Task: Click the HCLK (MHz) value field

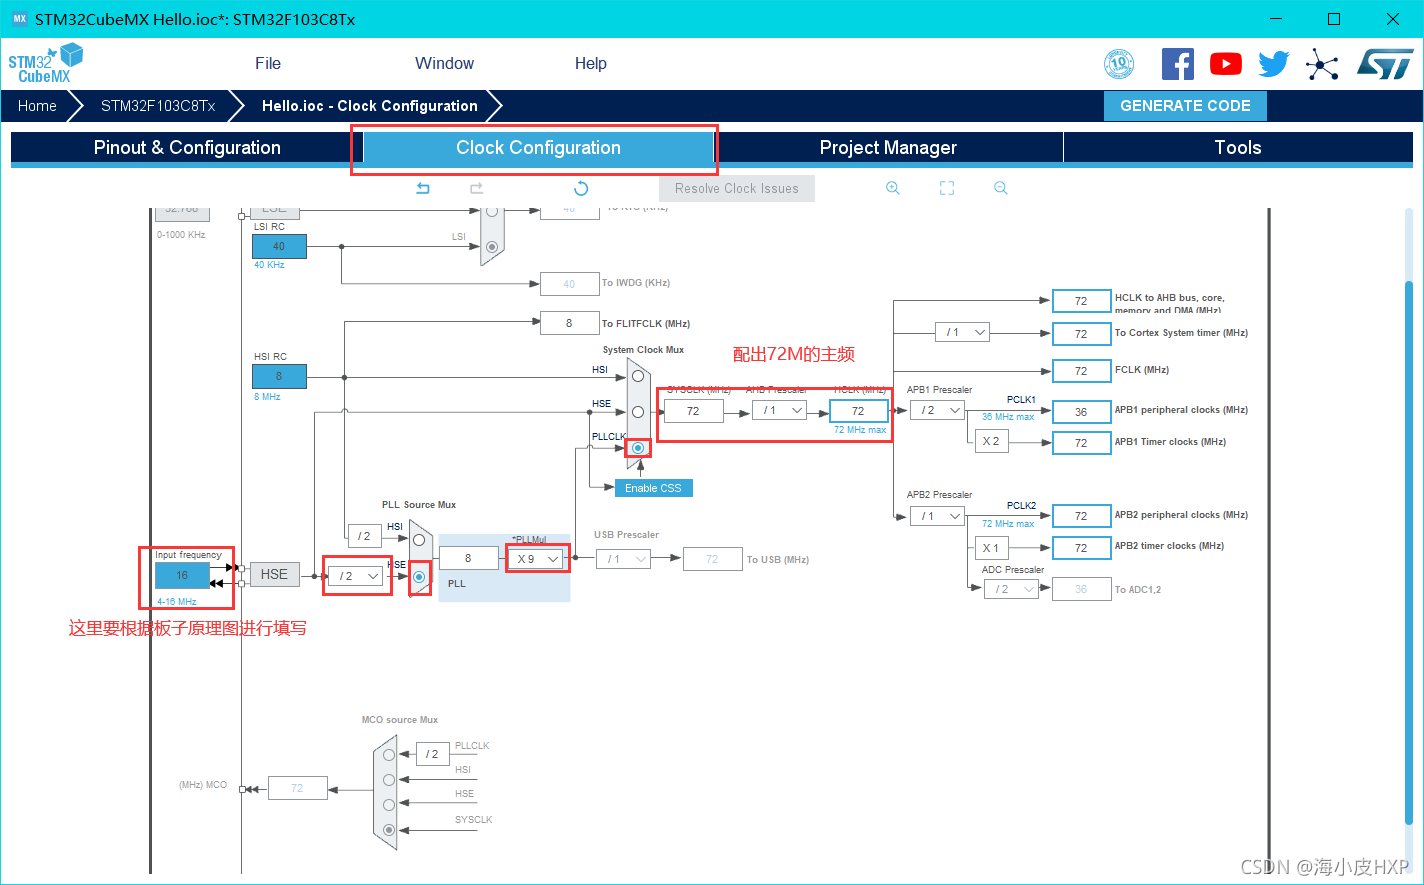Action: (x=858, y=410)
